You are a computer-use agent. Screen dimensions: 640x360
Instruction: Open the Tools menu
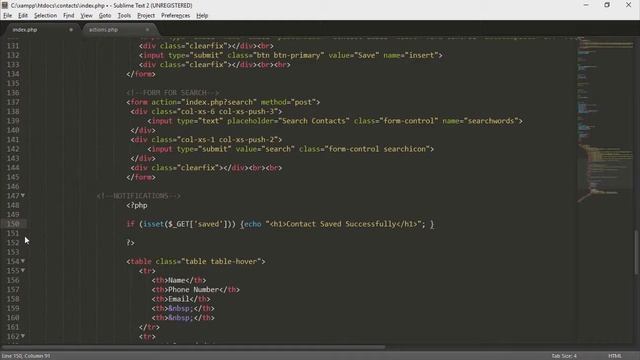(124, 16)
